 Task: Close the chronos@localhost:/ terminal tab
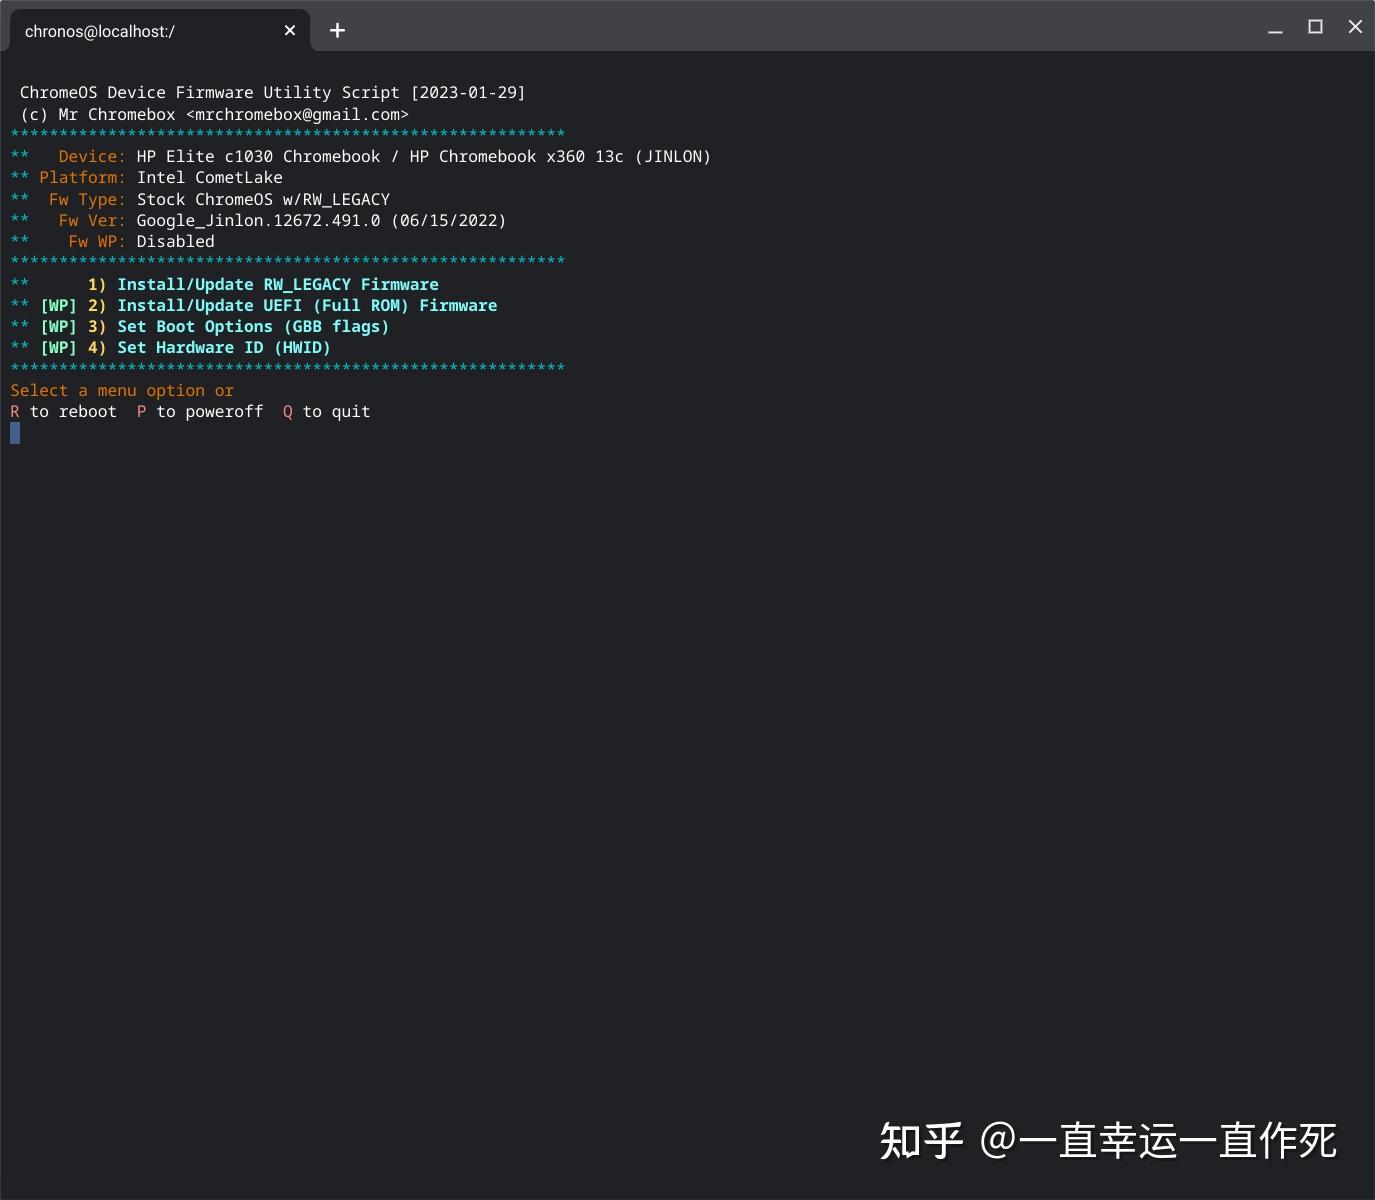coord(290,31)
